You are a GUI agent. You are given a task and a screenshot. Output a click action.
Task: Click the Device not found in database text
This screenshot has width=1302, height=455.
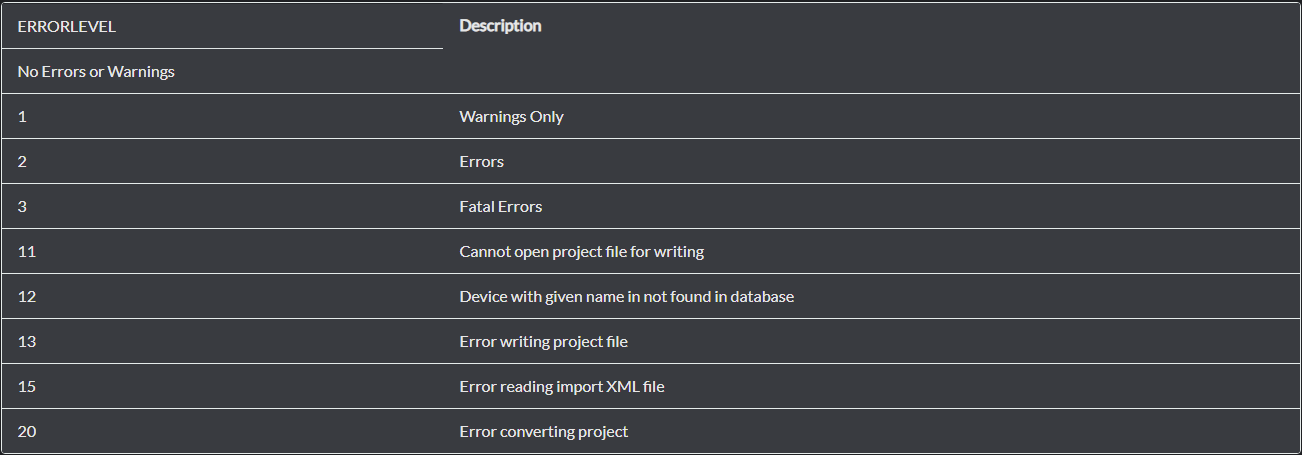point(626,297)
